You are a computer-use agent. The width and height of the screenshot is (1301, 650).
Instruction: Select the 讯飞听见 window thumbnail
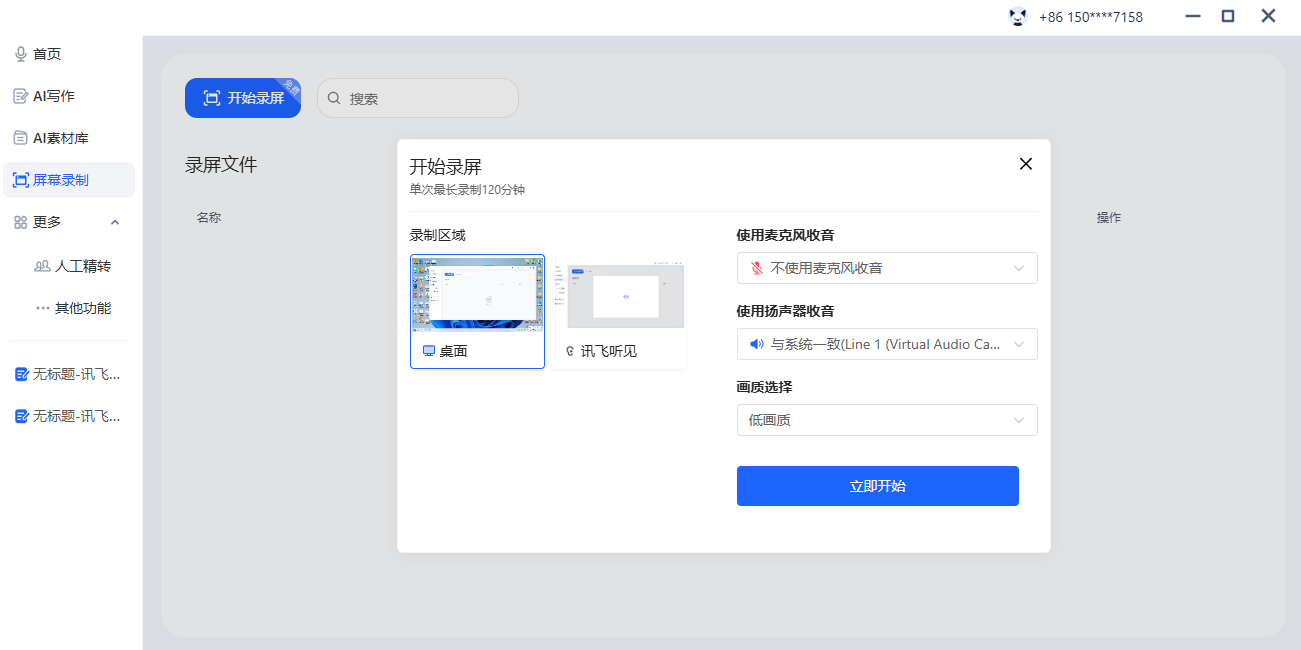tap(619, 295)
